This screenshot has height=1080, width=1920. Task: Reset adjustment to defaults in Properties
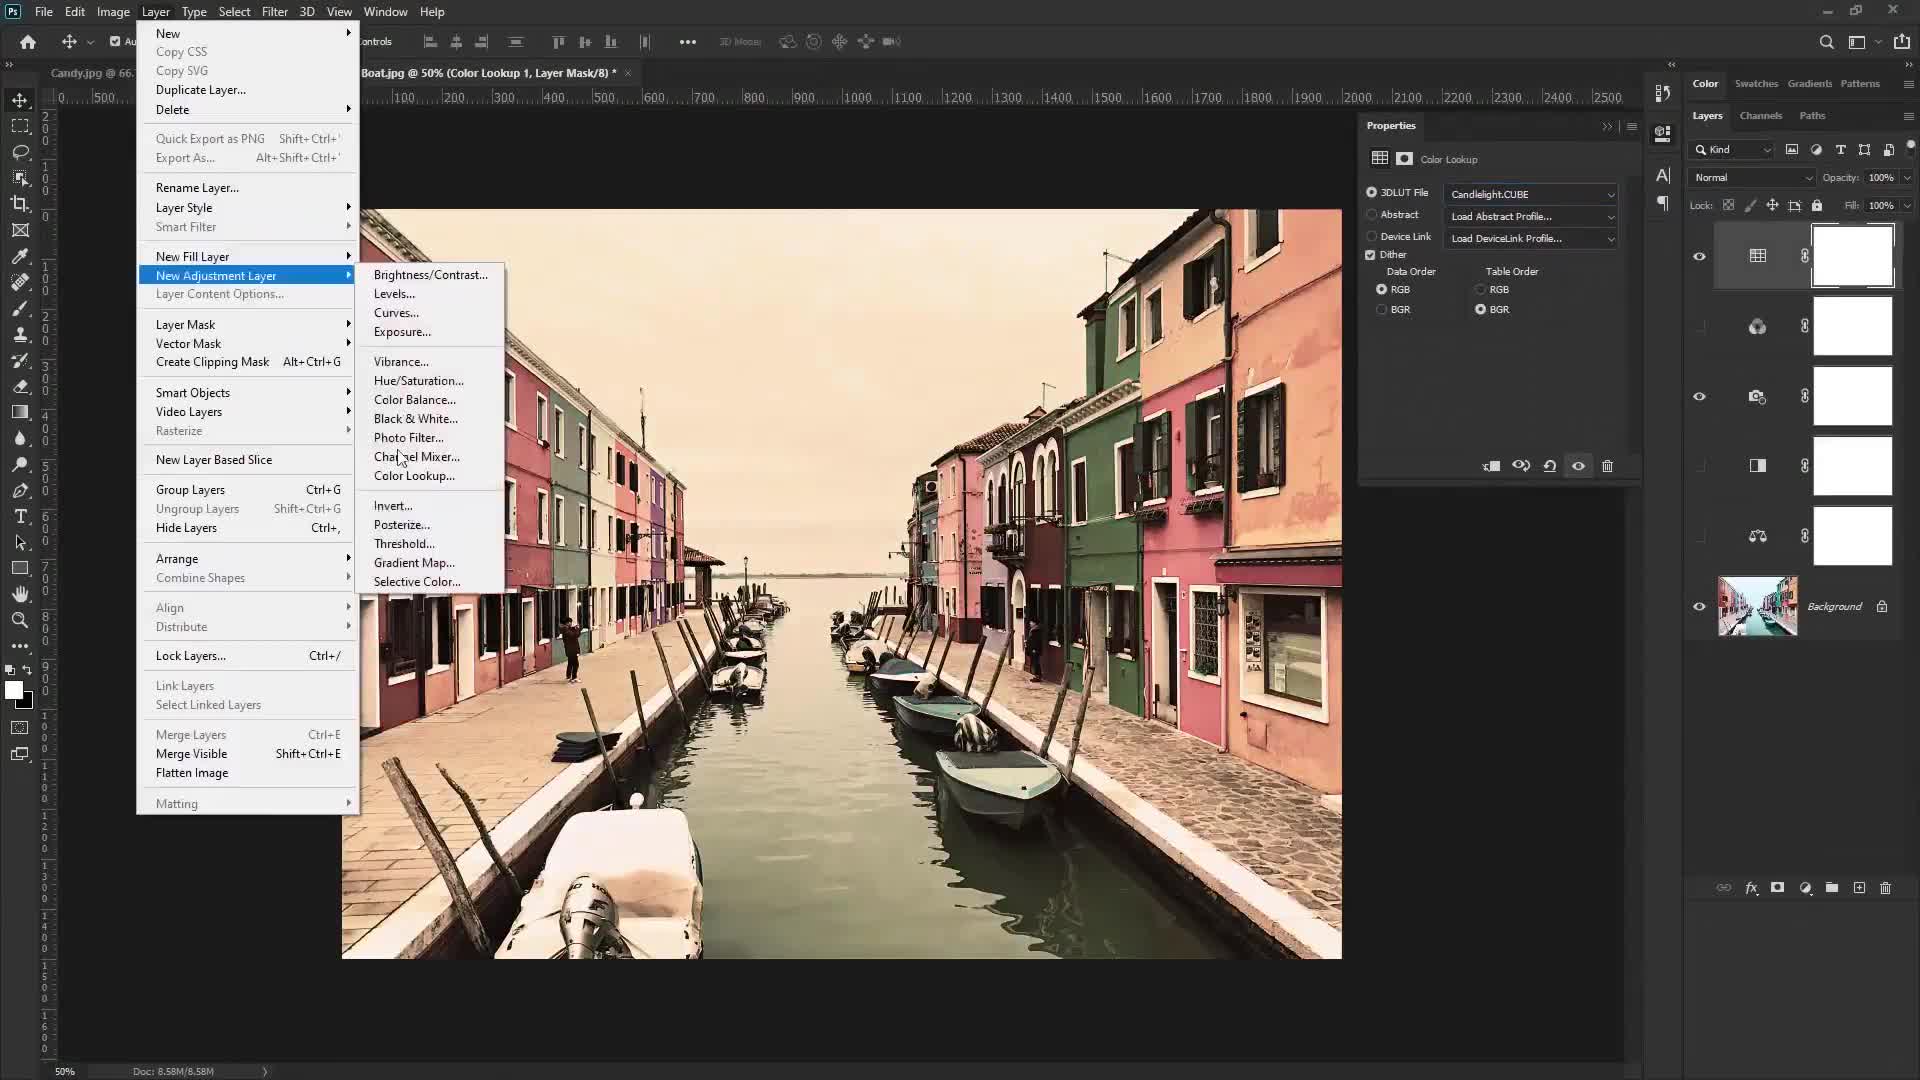(x=1549, y=466)
